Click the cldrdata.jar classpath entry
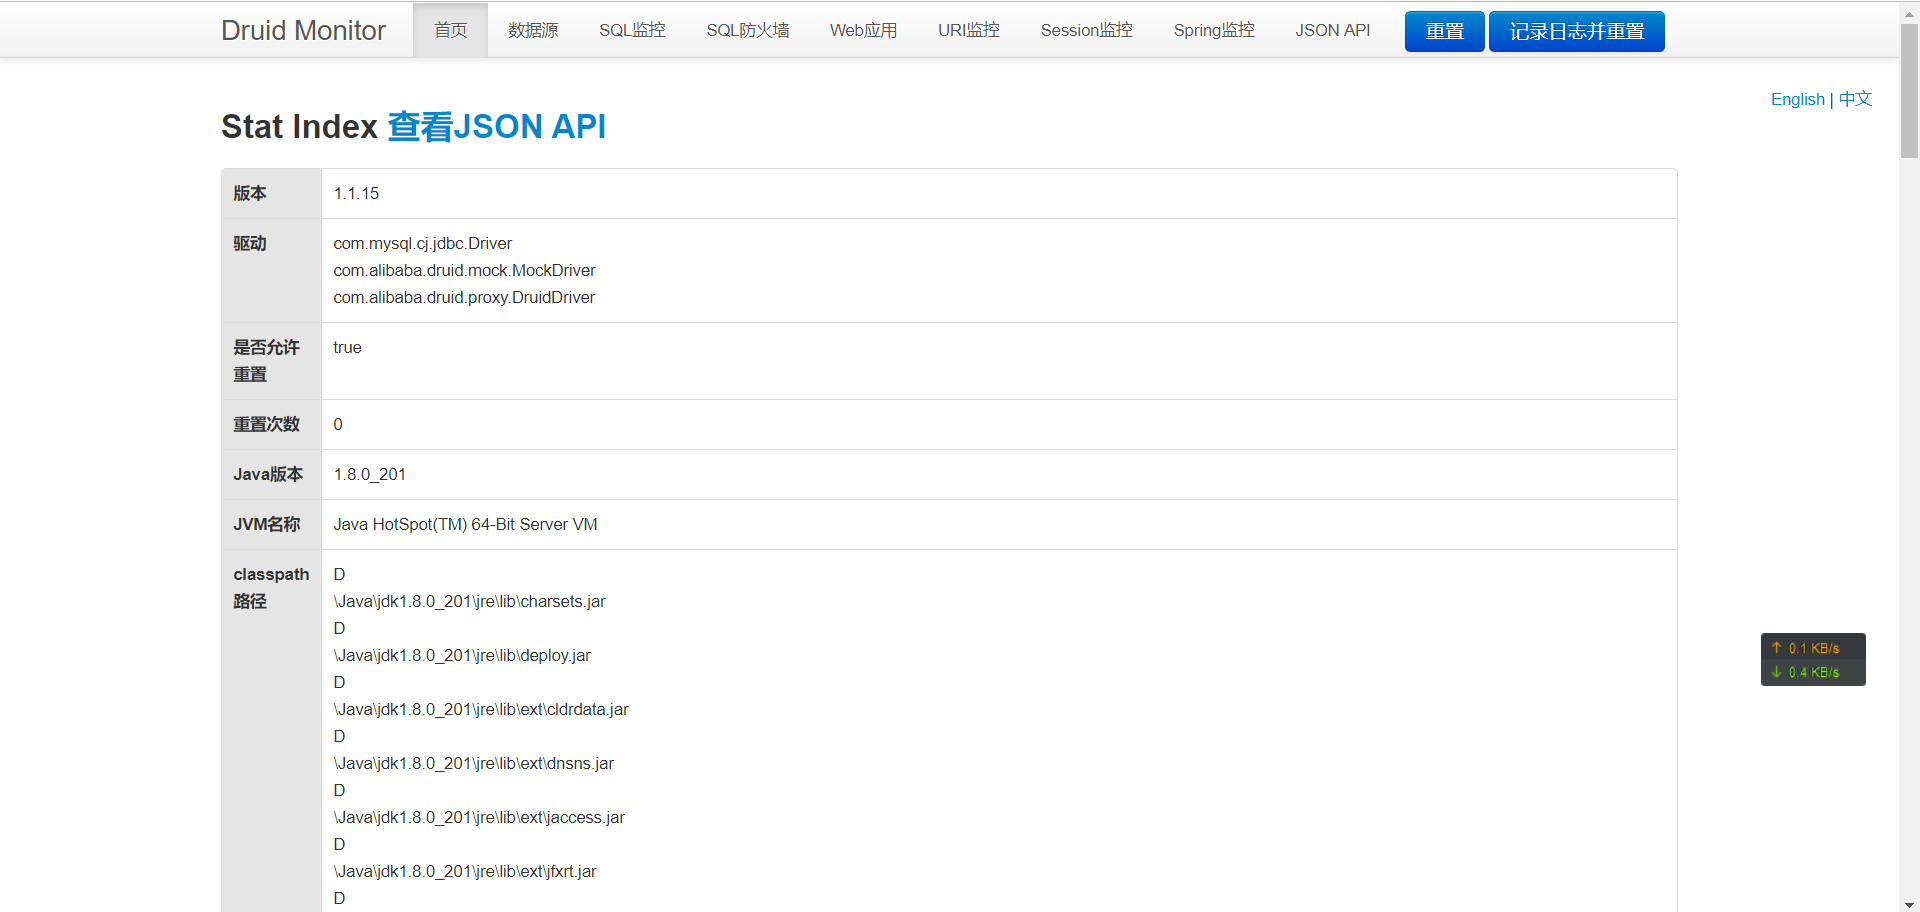 coord(481,709)
